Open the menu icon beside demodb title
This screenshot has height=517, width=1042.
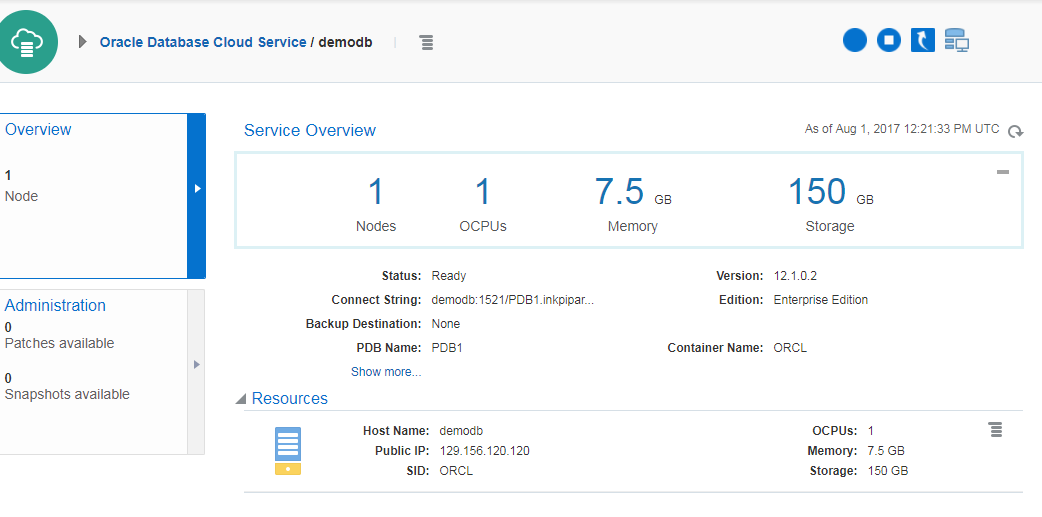(x=426, y=42)
